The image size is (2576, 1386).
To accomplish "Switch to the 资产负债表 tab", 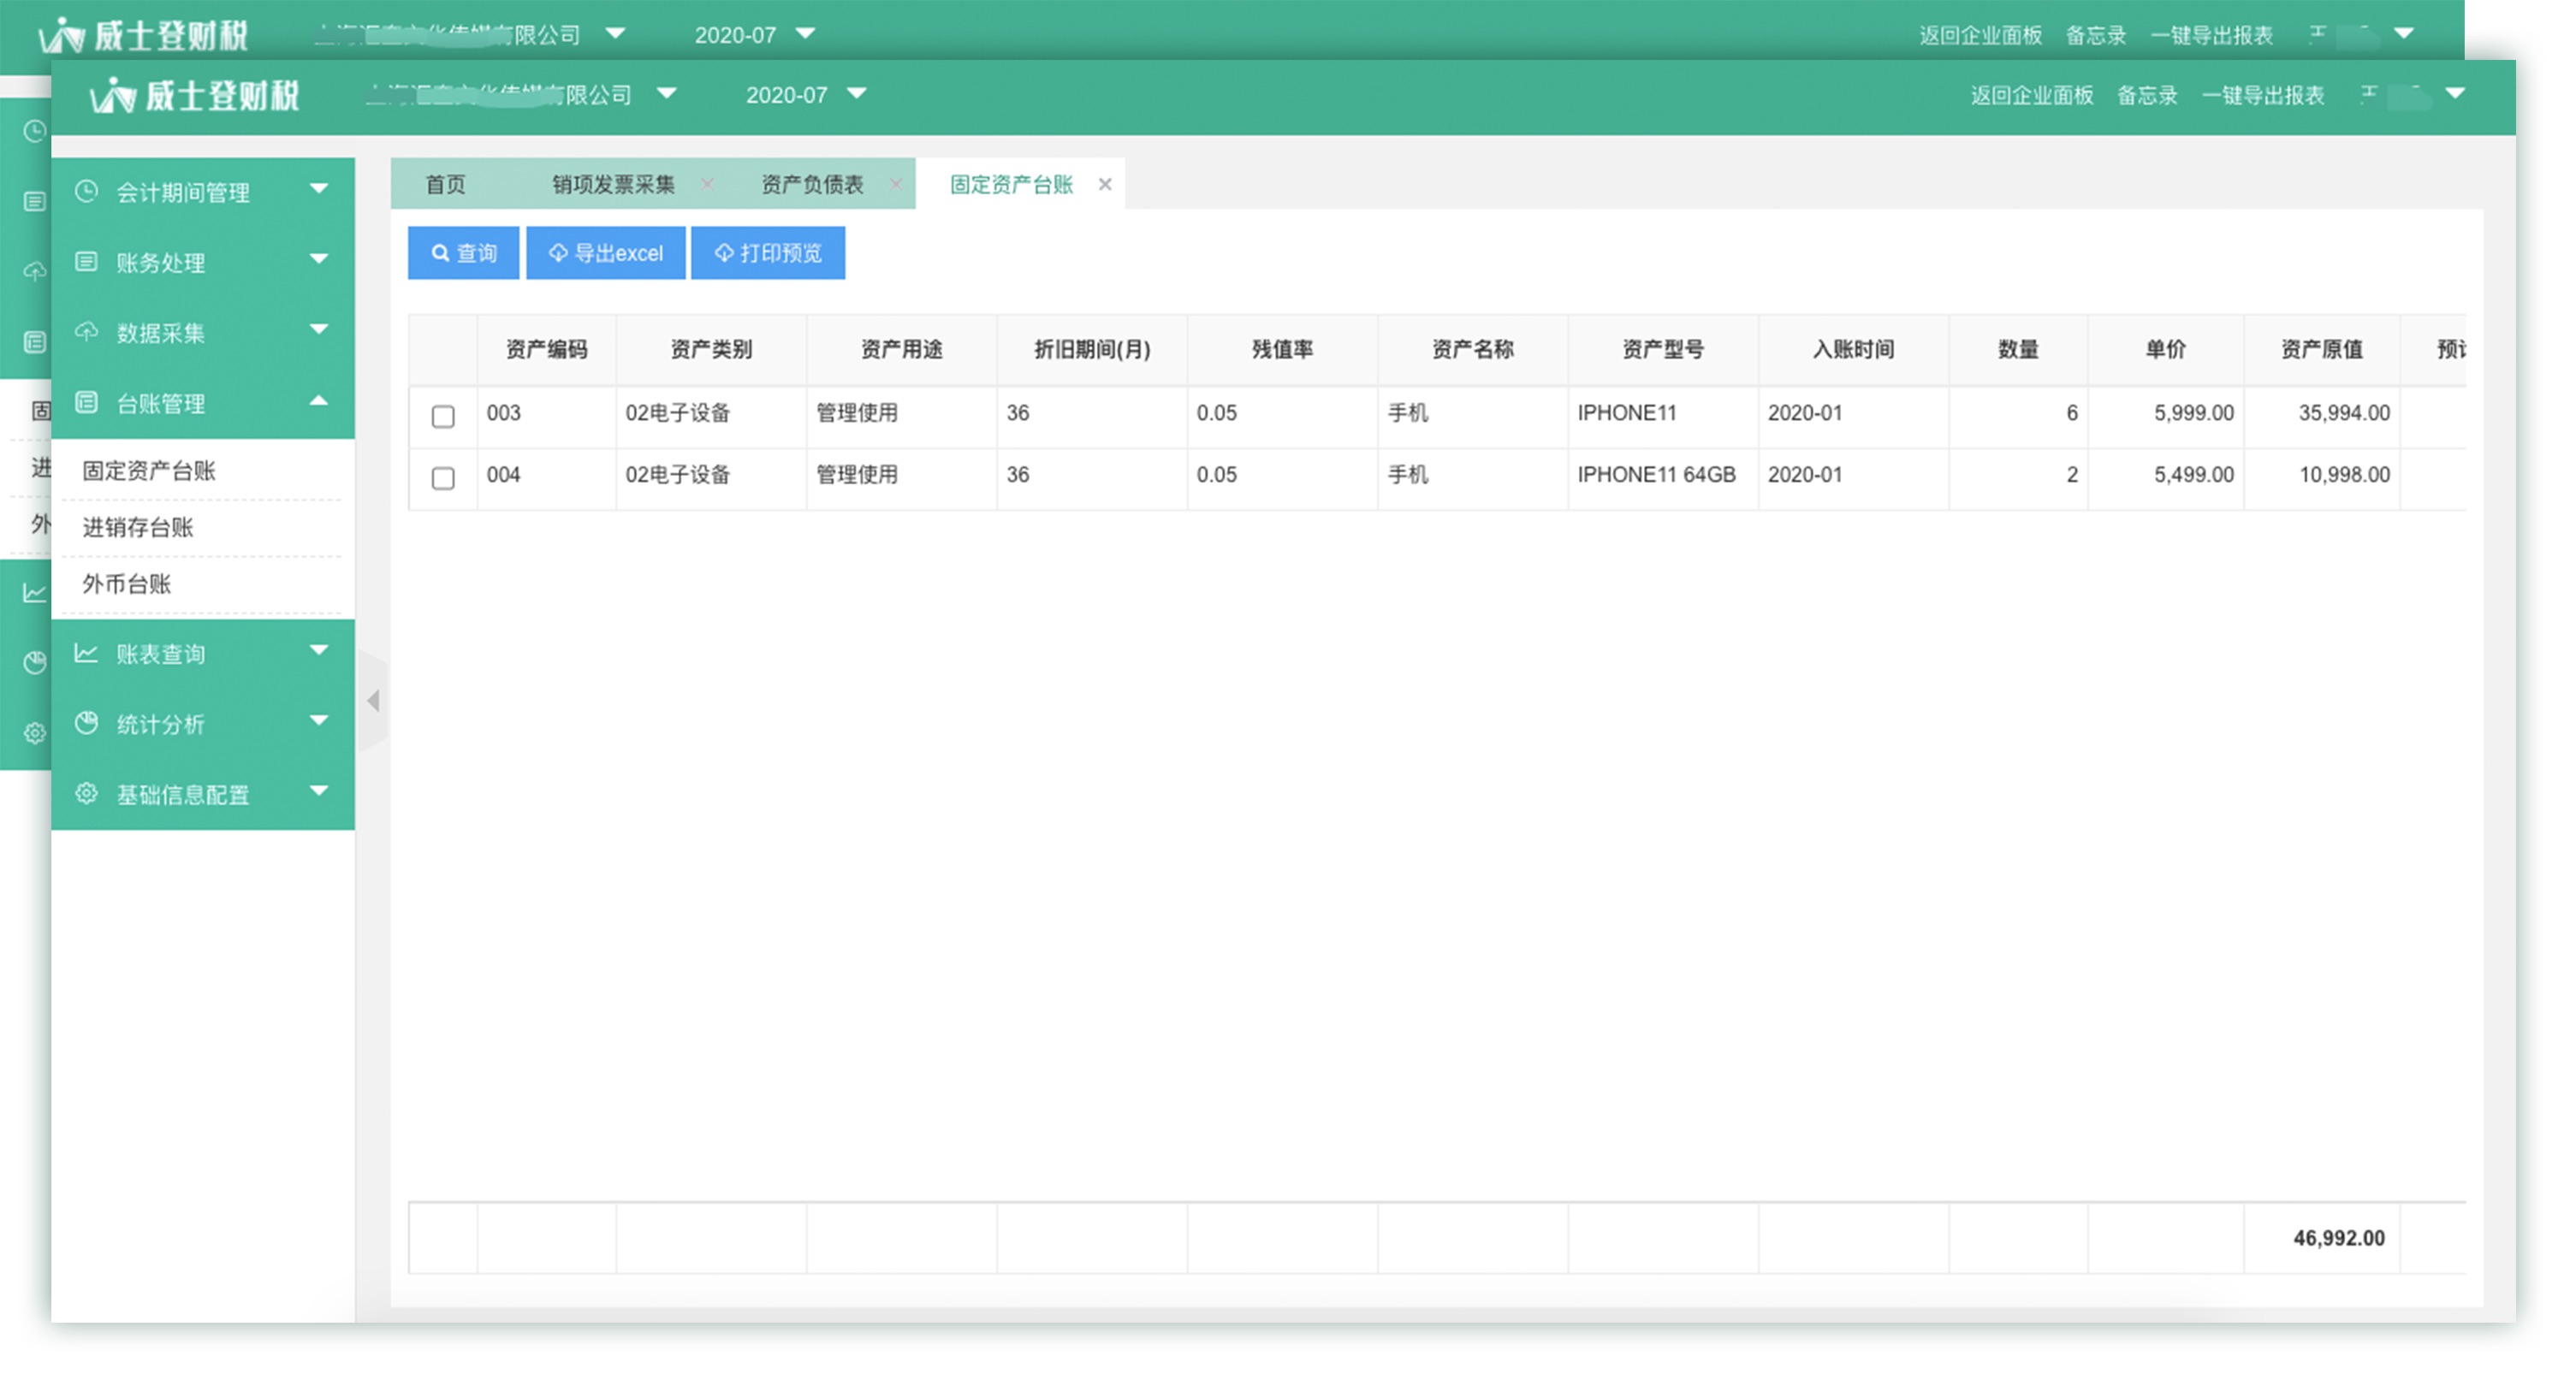I will tap(812, 184).
